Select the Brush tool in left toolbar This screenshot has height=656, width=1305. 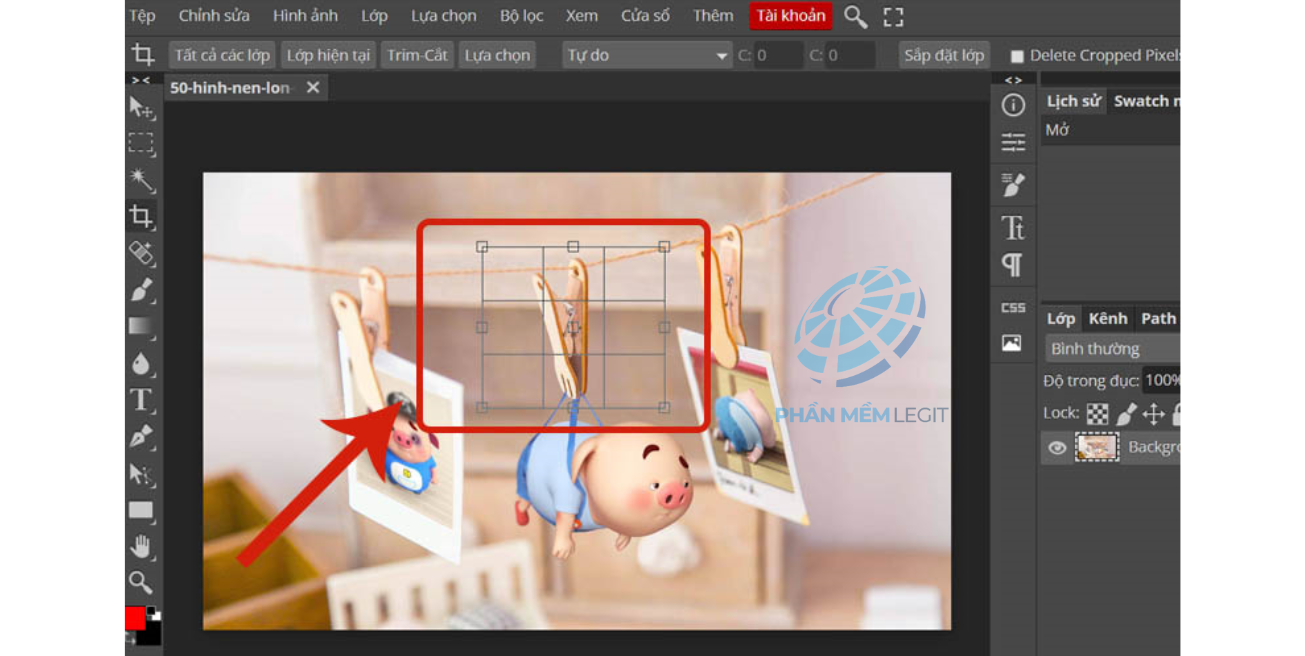click(x=141, y=290)
